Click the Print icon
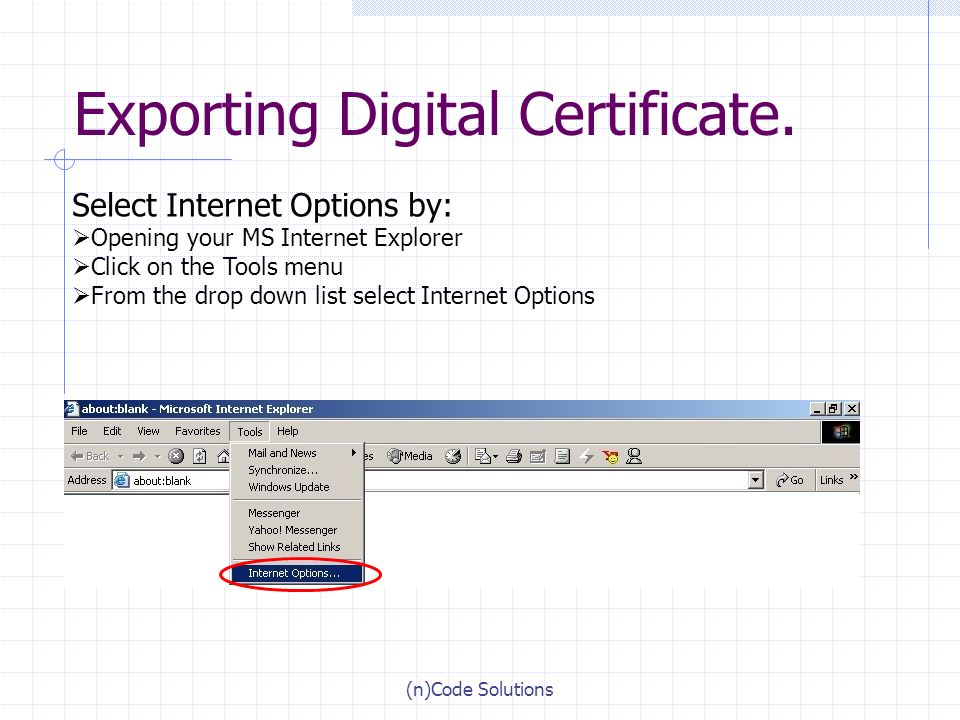 click(x=514, y=456)
